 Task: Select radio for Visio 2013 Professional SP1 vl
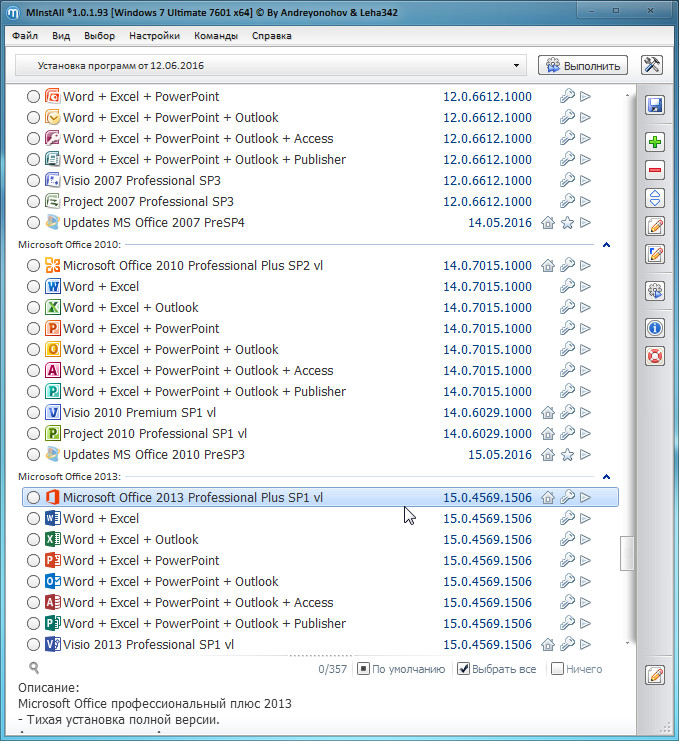(33, 644)
